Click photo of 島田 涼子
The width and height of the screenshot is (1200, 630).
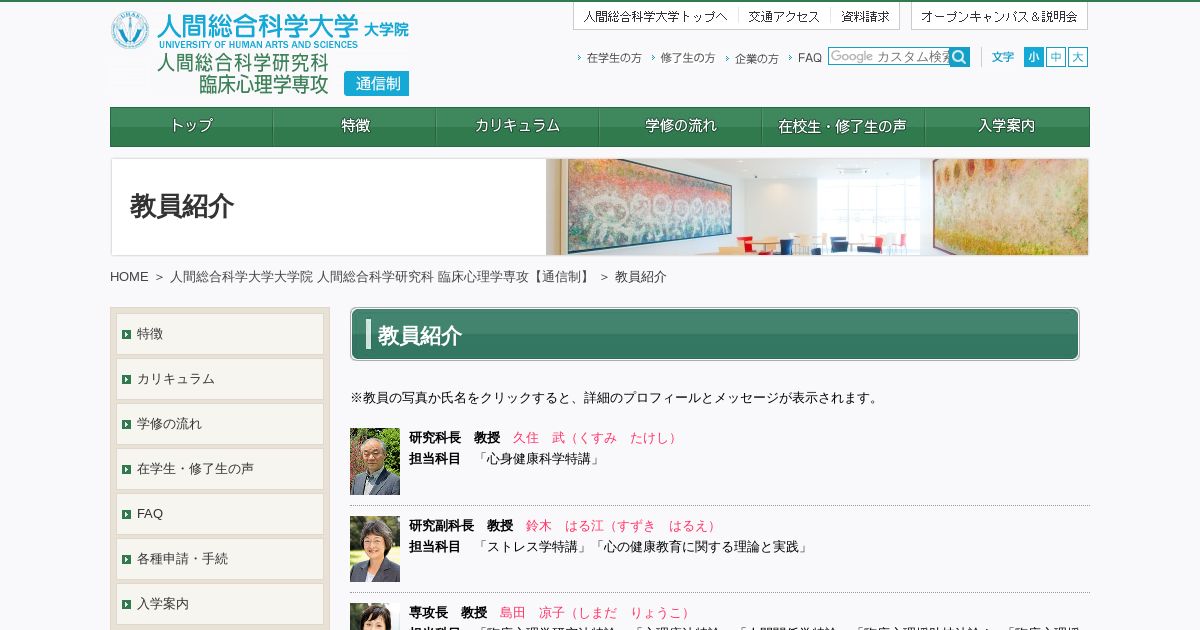pyautogui.click(x=375, y=617)
